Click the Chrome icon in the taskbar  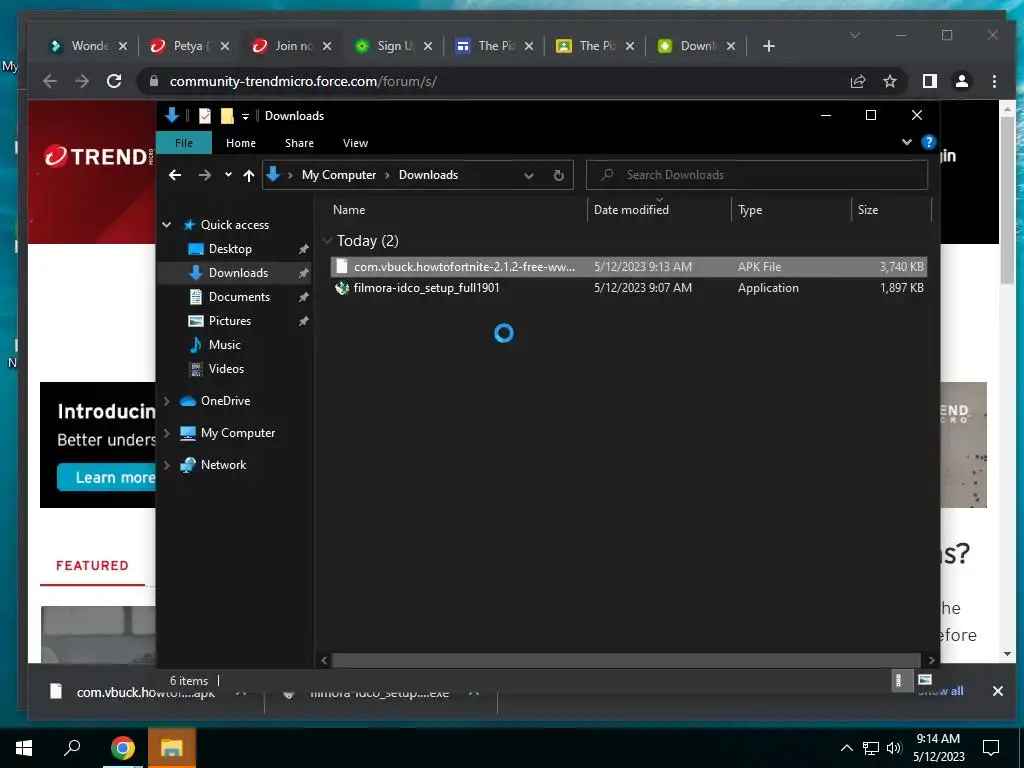coord(122,748)
